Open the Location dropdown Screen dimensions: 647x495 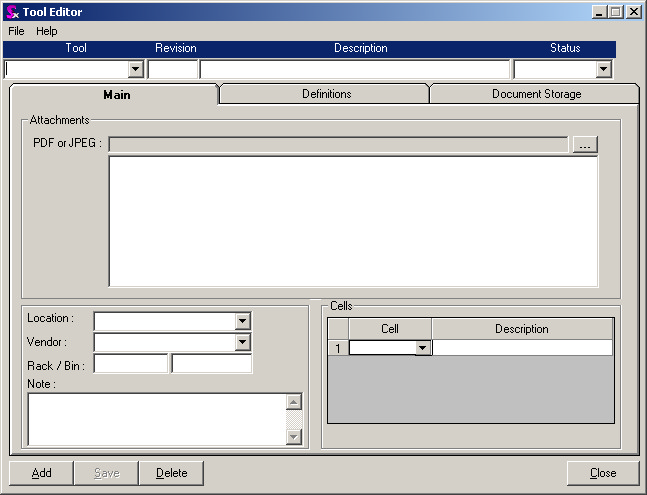point(242,321)
